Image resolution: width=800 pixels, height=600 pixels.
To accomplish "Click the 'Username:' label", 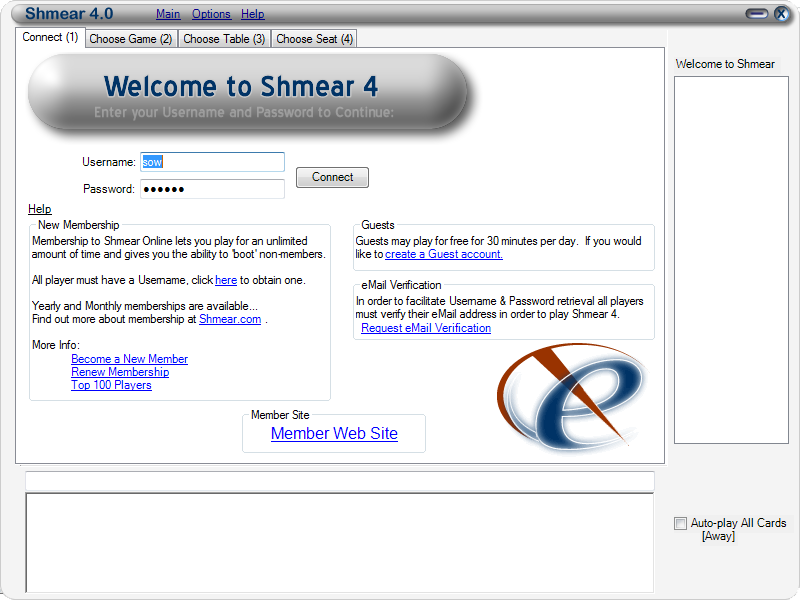I will click(109, 162).
